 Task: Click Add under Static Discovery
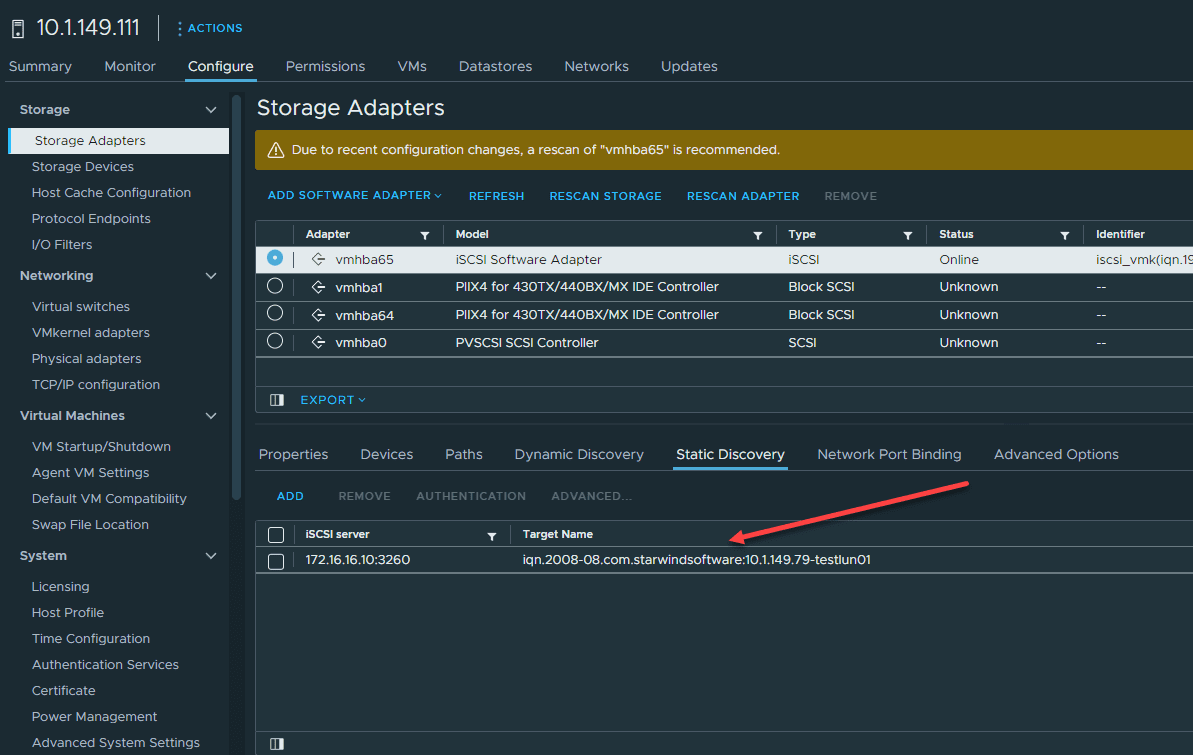pos(290,496)
